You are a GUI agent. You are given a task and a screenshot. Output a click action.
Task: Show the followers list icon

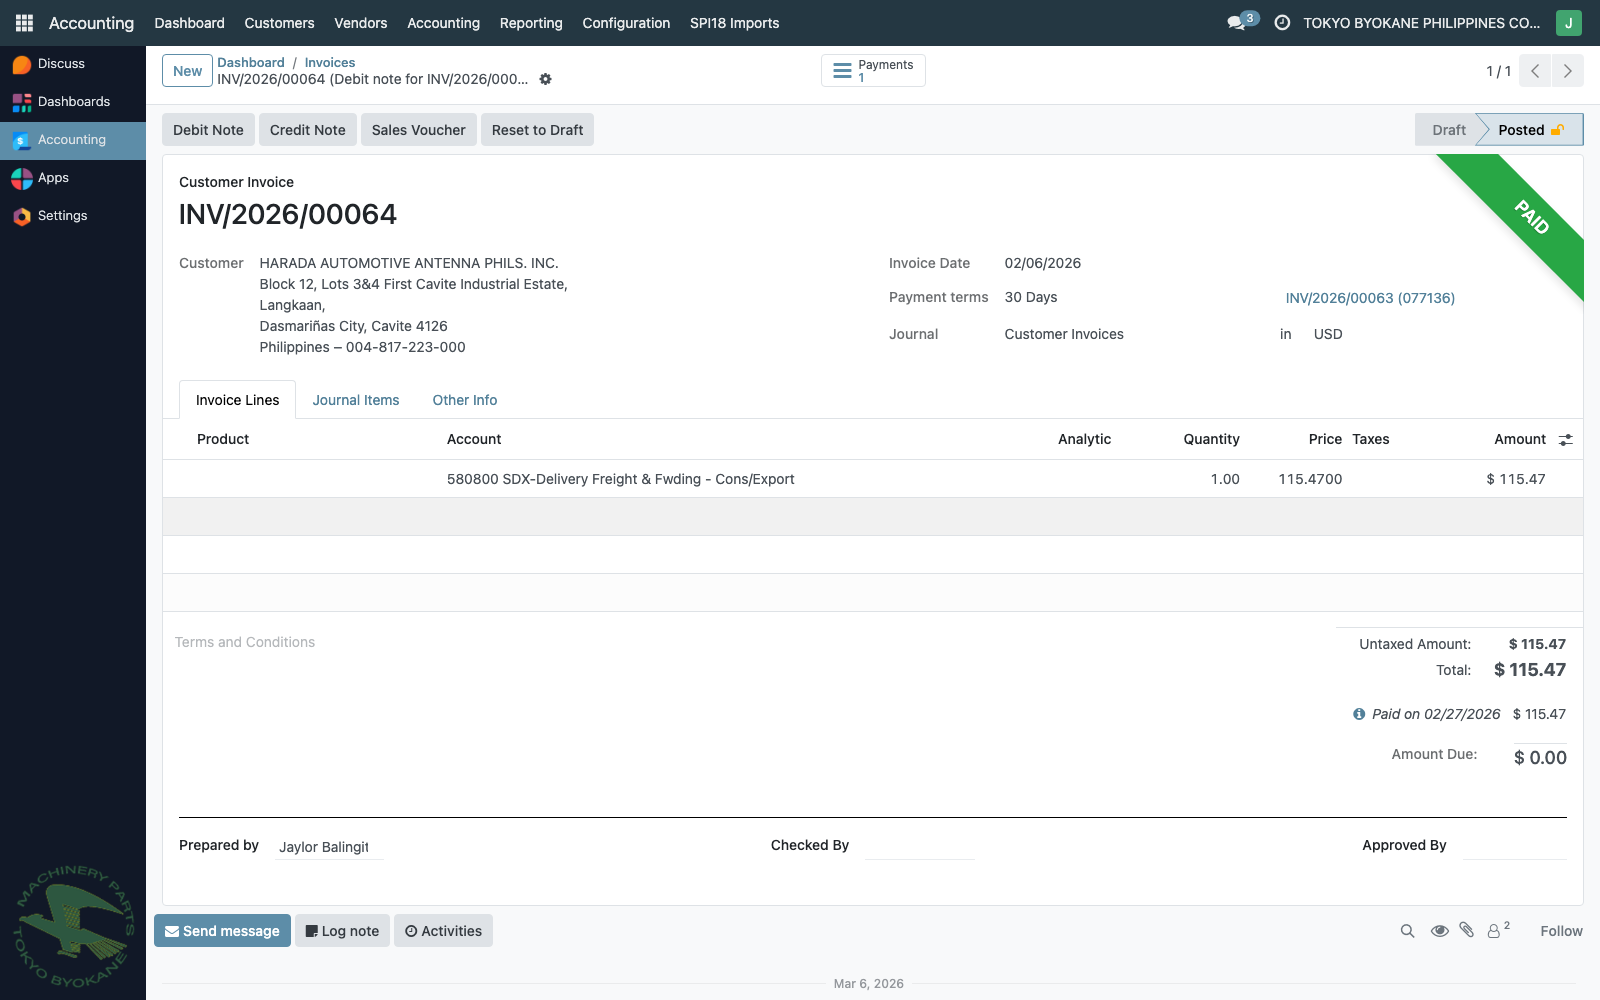coord(1498,930)
